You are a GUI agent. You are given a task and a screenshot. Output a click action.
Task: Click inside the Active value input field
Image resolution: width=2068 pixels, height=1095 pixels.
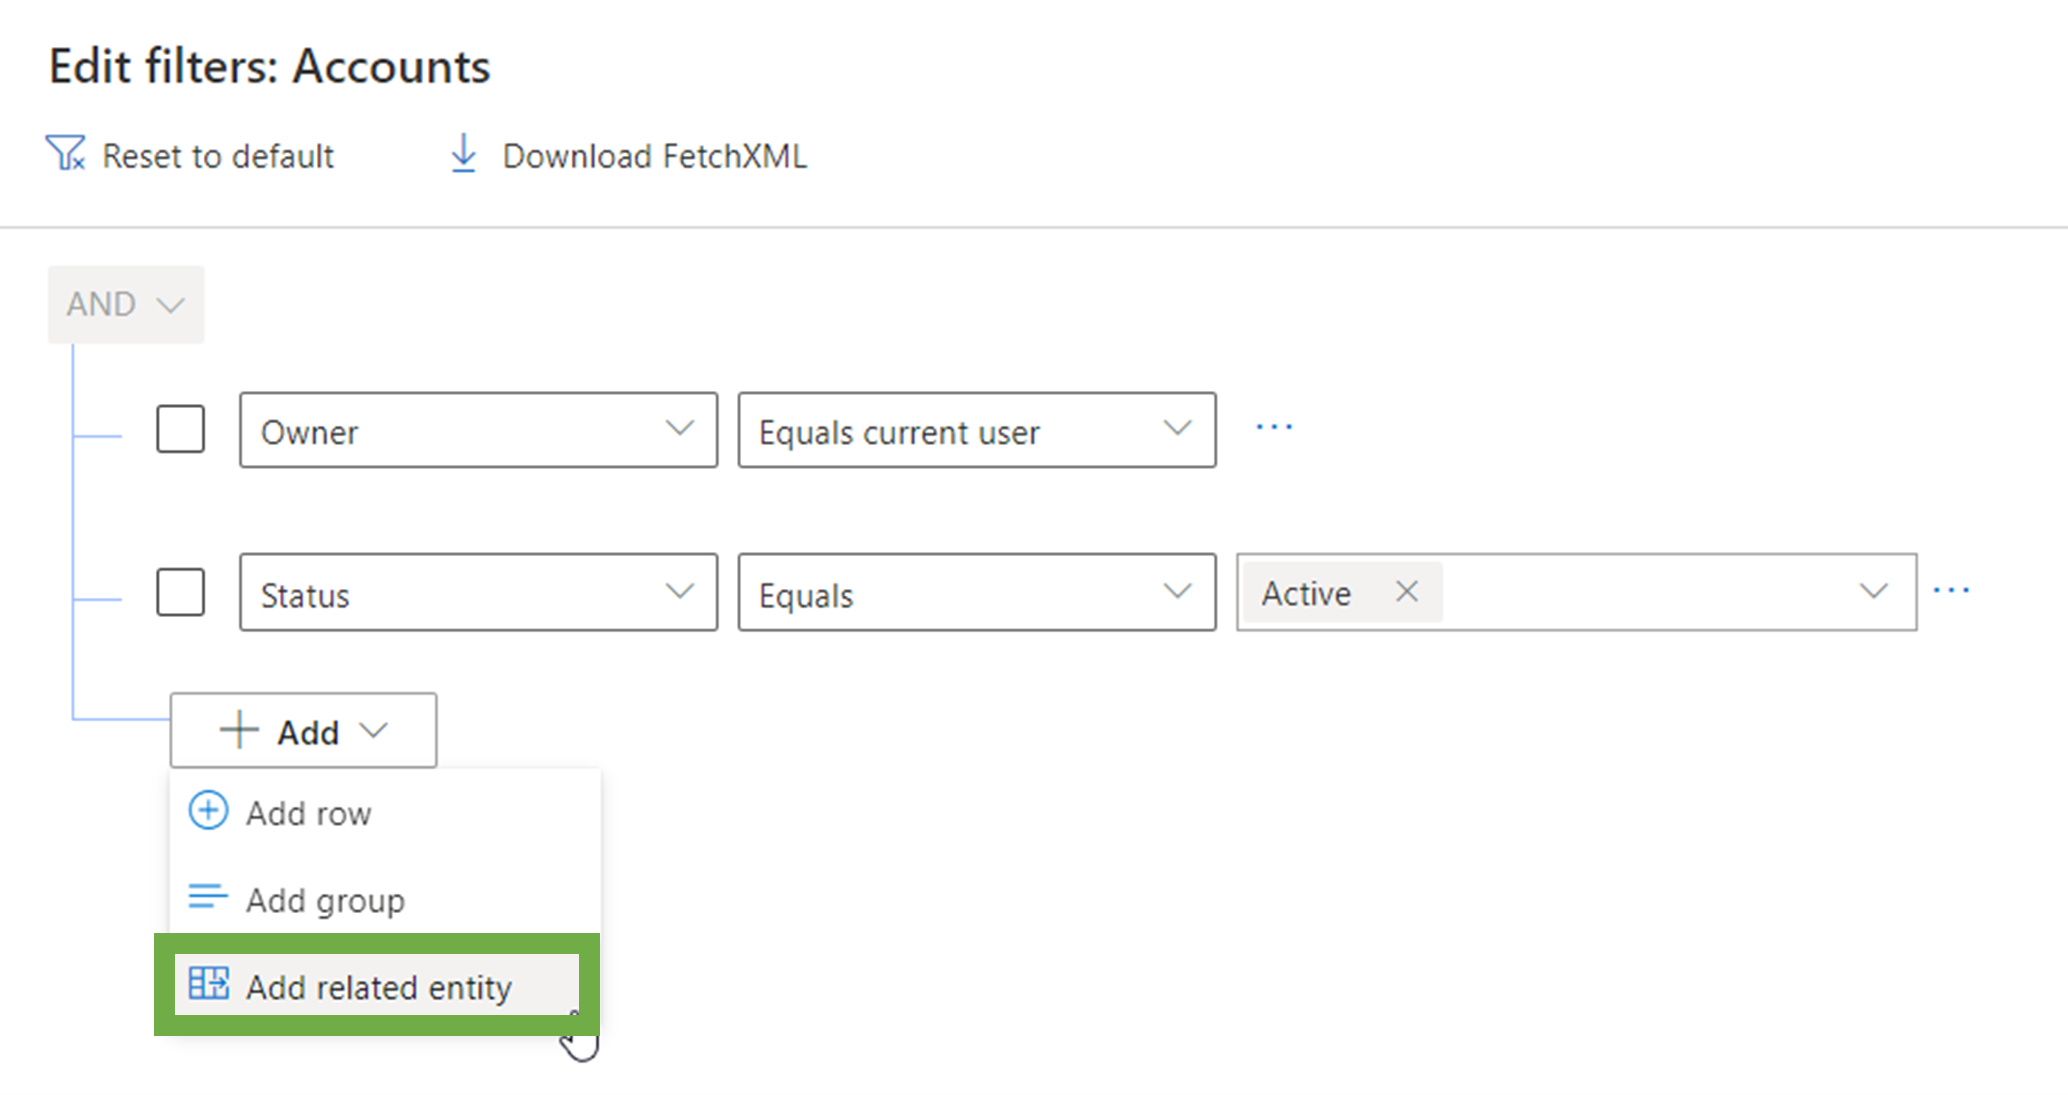(x=1640, y=593)
